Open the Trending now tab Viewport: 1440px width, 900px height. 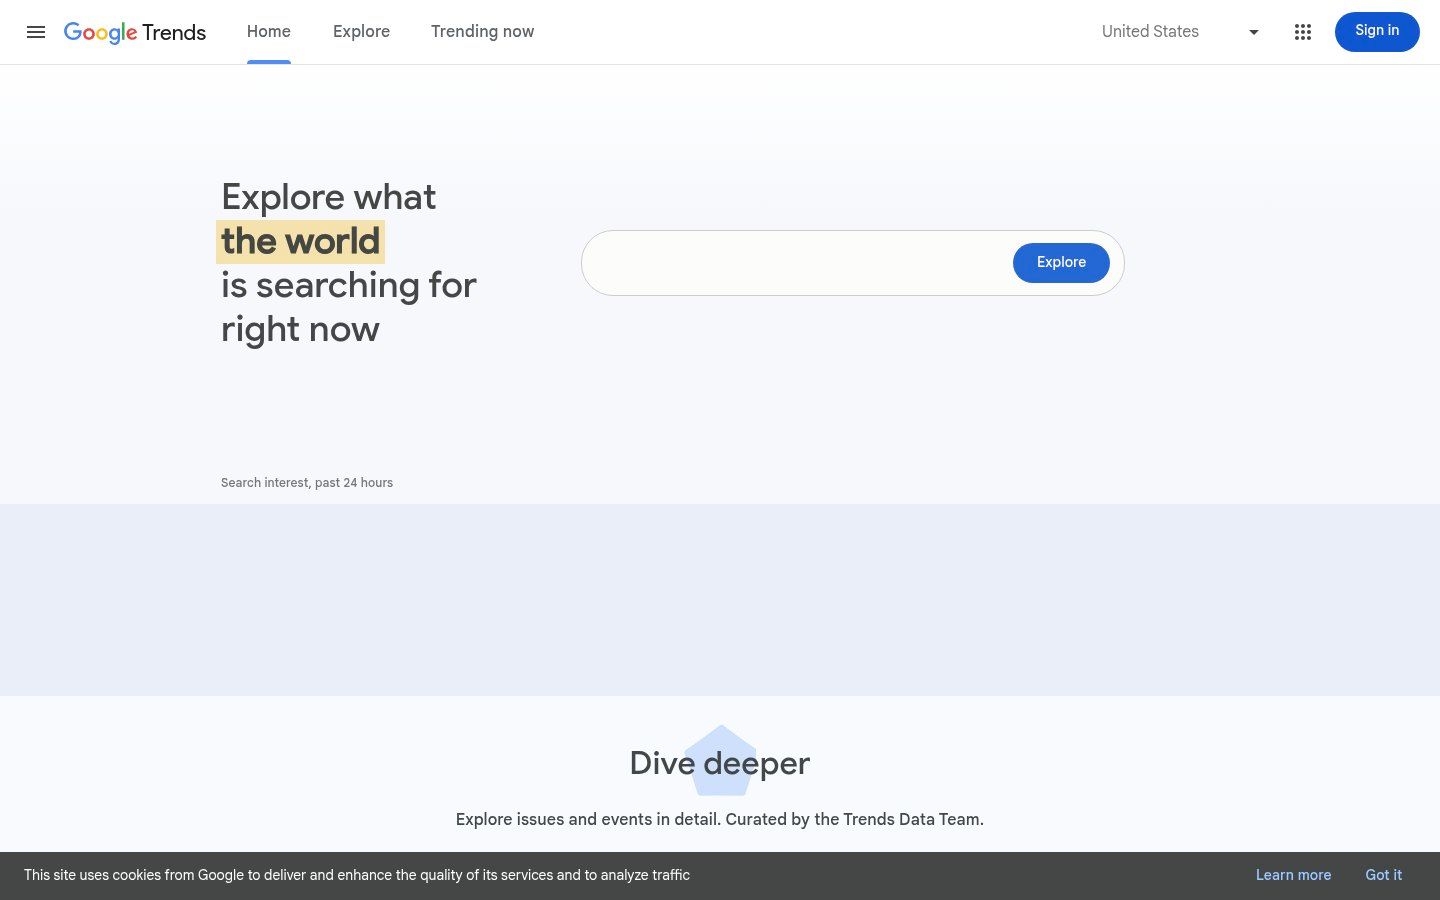482,31
